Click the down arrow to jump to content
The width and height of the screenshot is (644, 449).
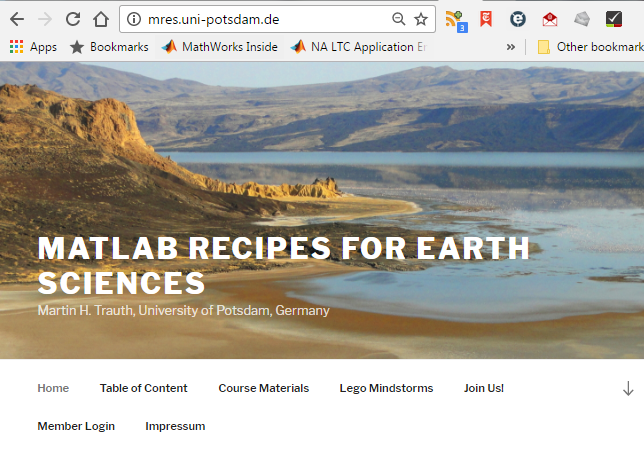pyautogui.click(x=628, y=388)
